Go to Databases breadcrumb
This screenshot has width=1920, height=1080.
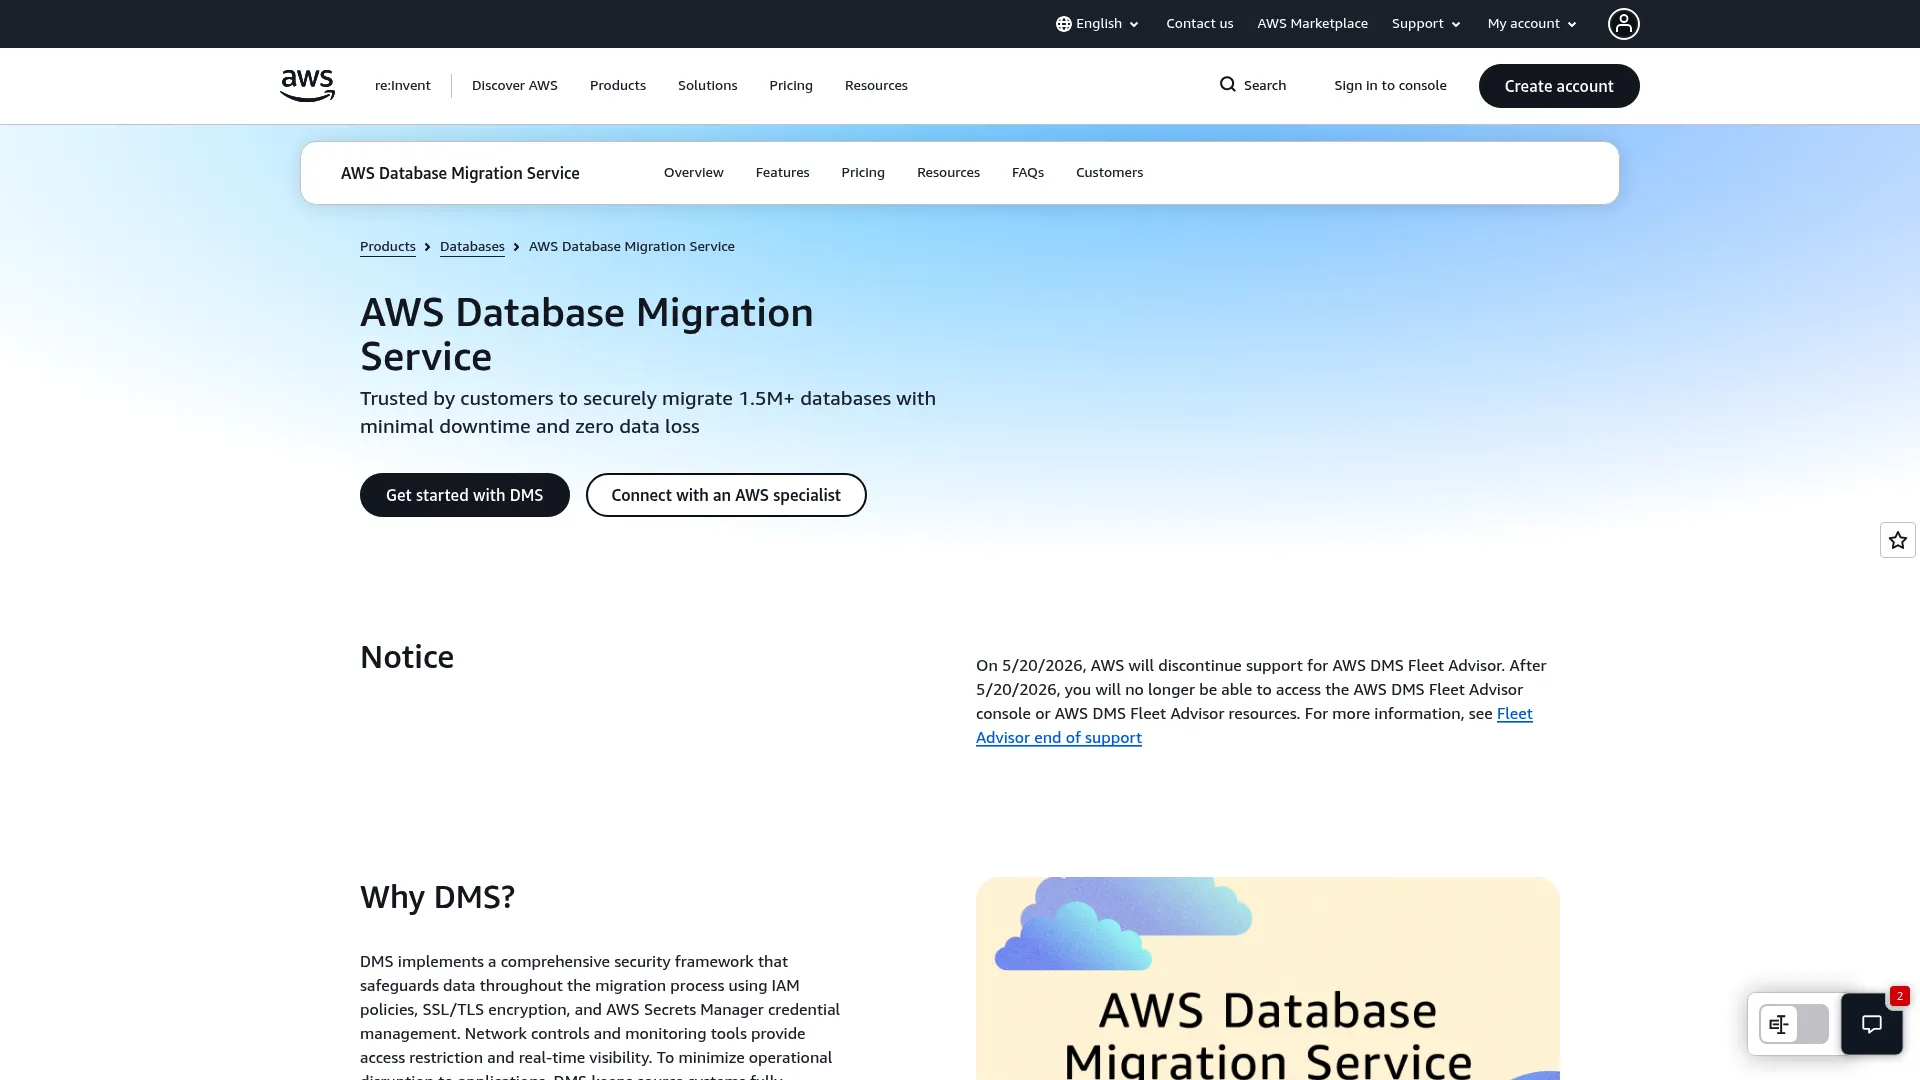coord(472,246)
